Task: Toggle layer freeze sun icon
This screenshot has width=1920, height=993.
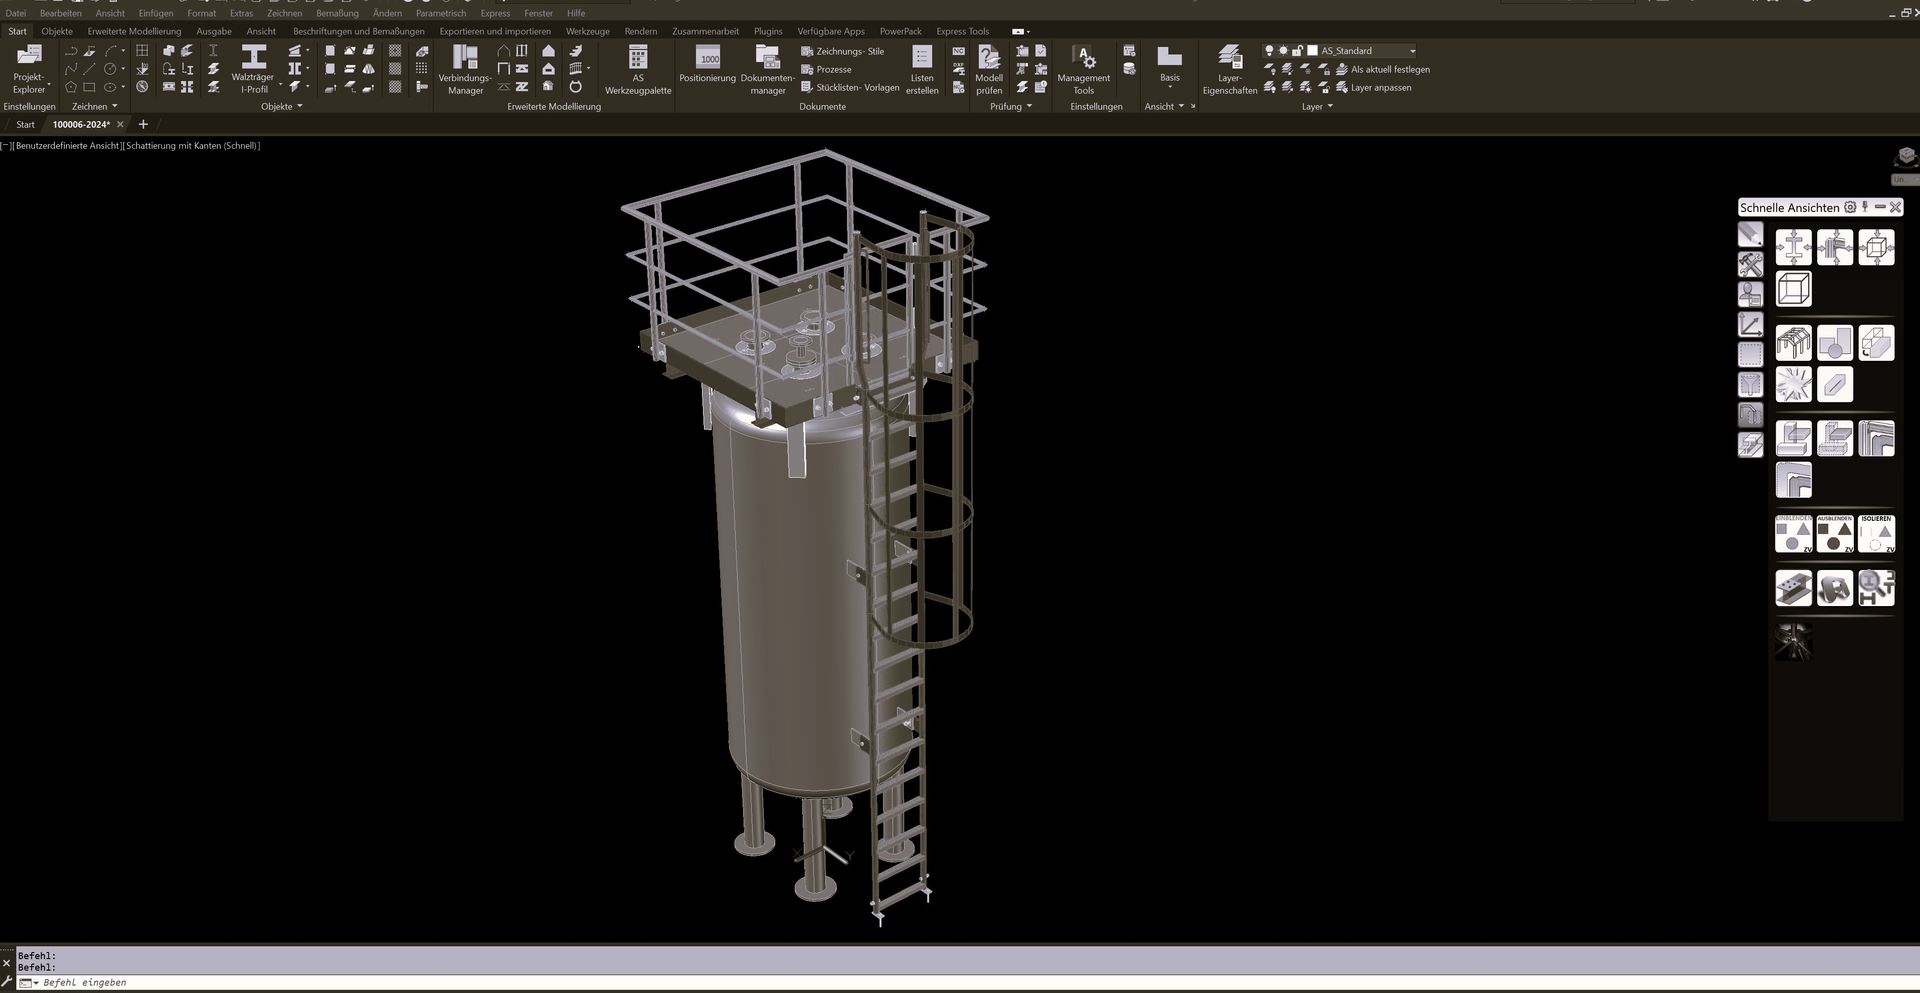Action: pos(1283,51)
